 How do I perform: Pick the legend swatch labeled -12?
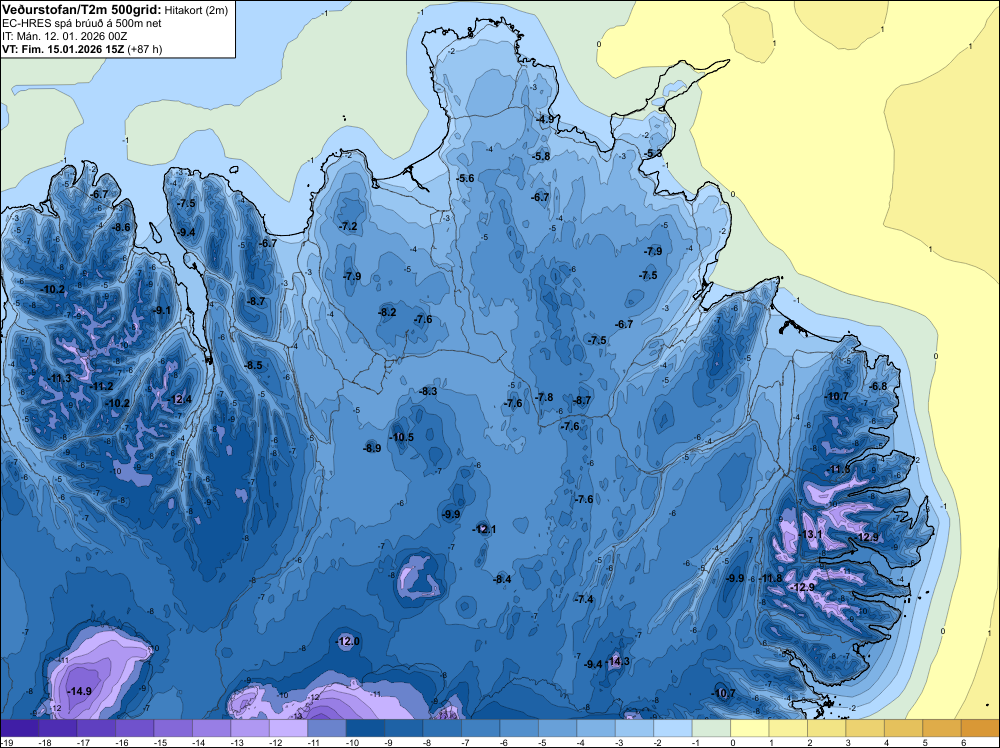pos(288,728)
